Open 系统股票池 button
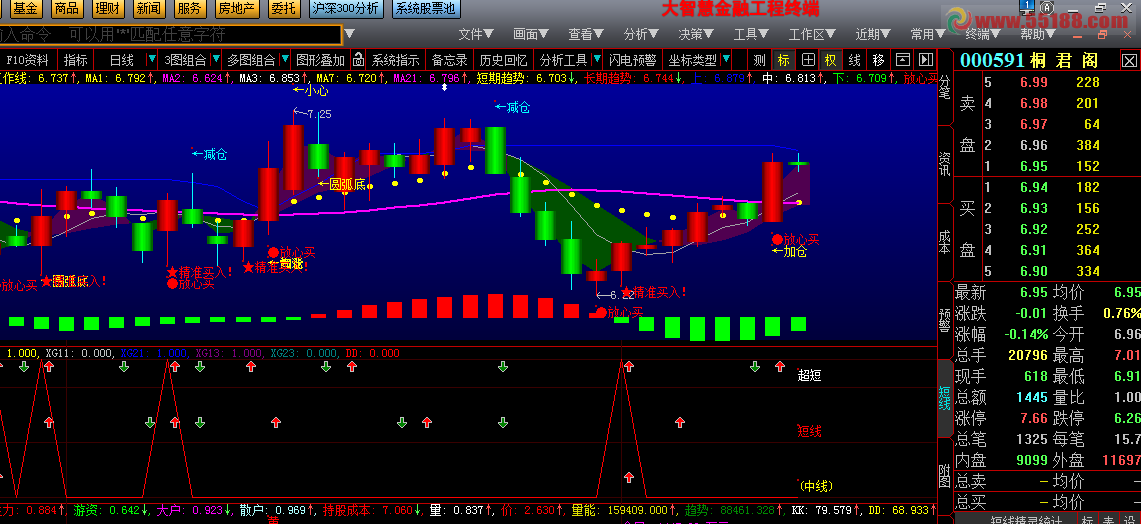The image size is (1141, 524). [426, 9]
